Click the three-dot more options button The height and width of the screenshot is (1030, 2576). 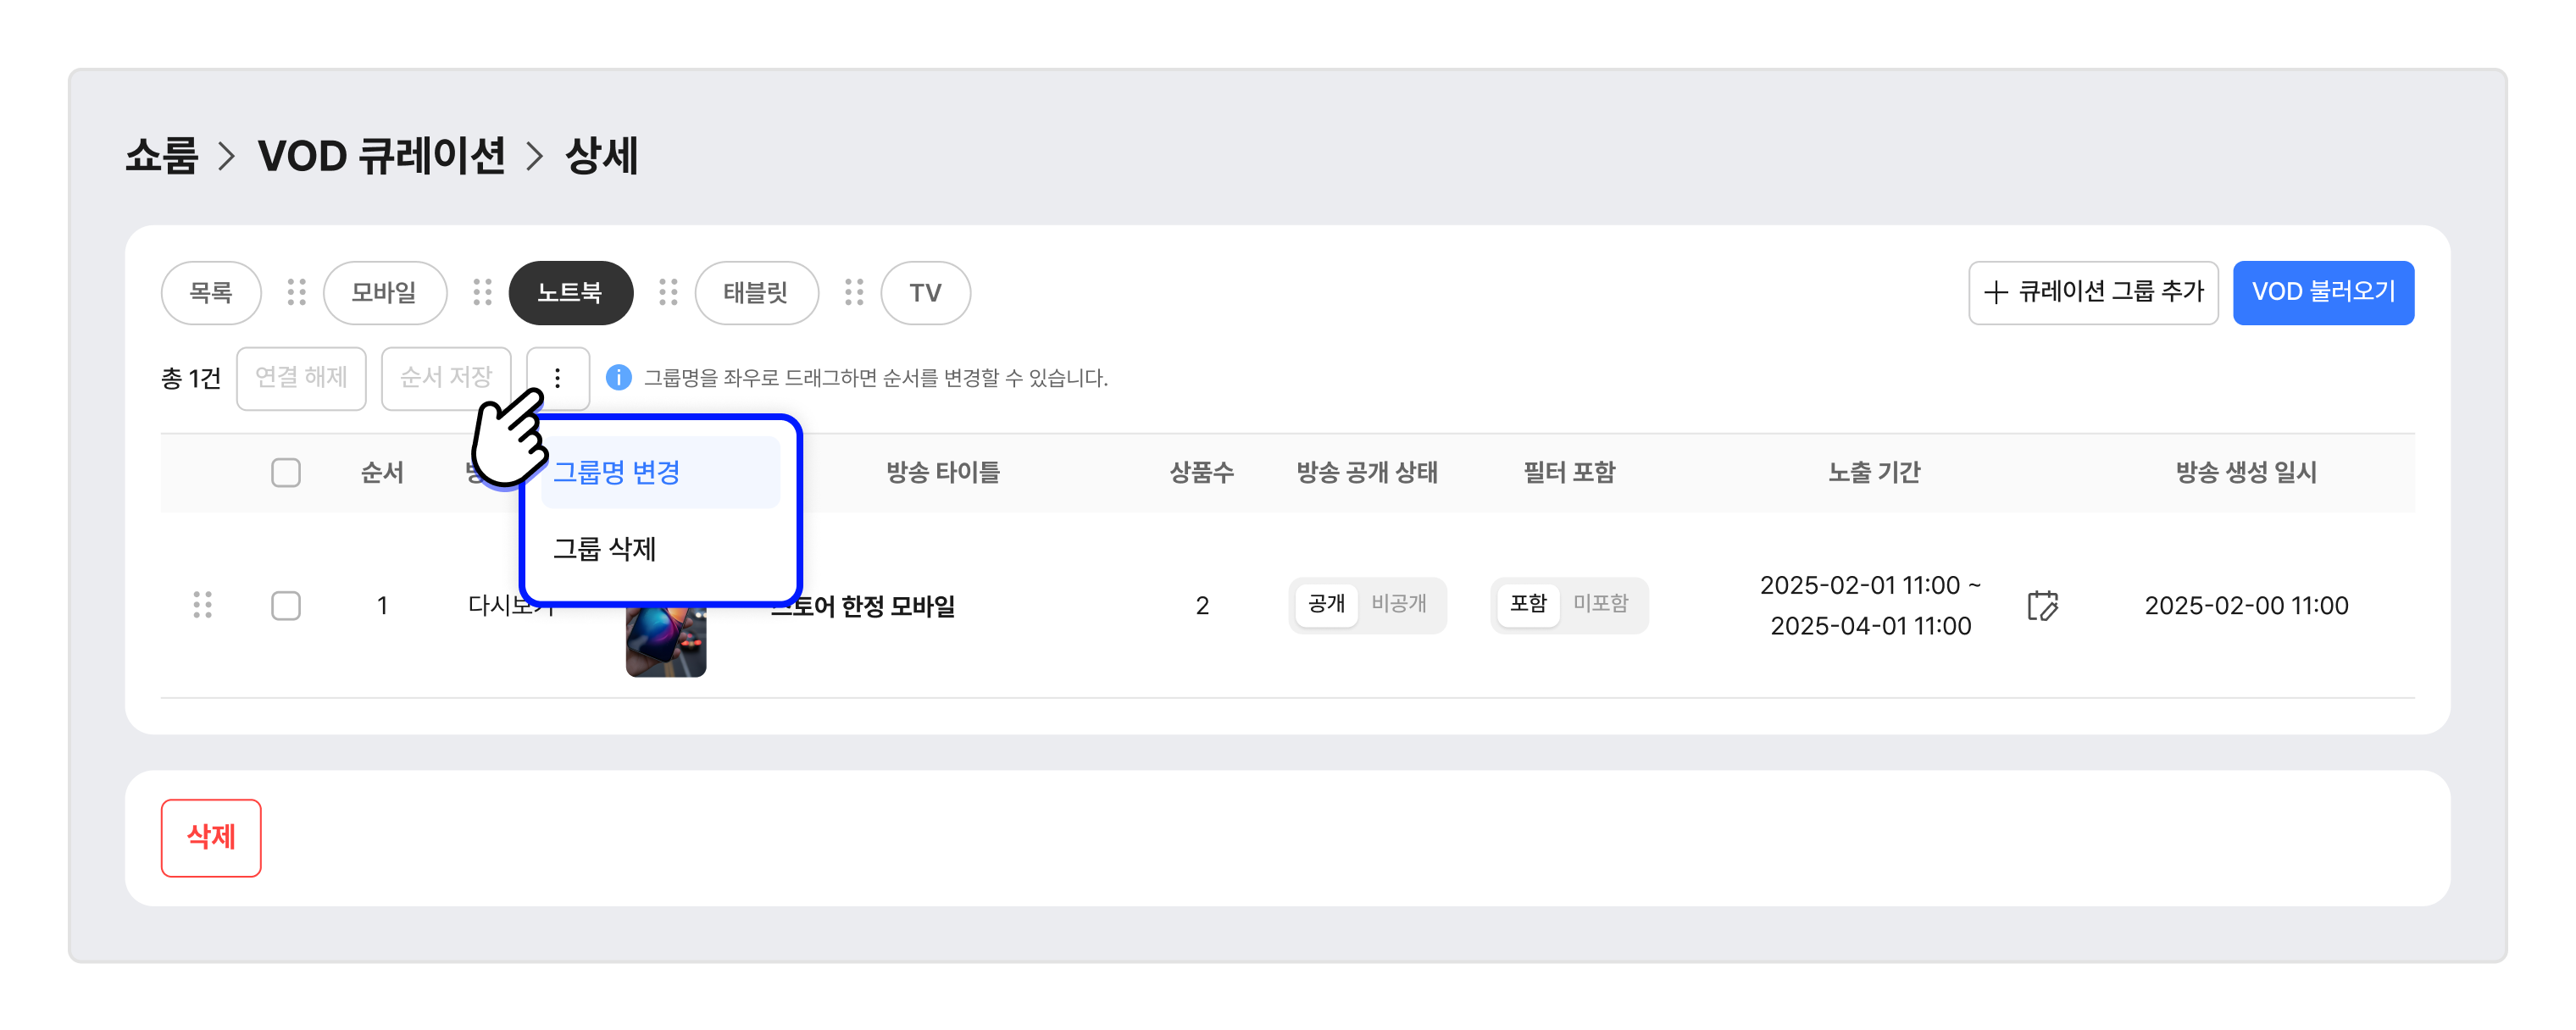pos(557,377)
